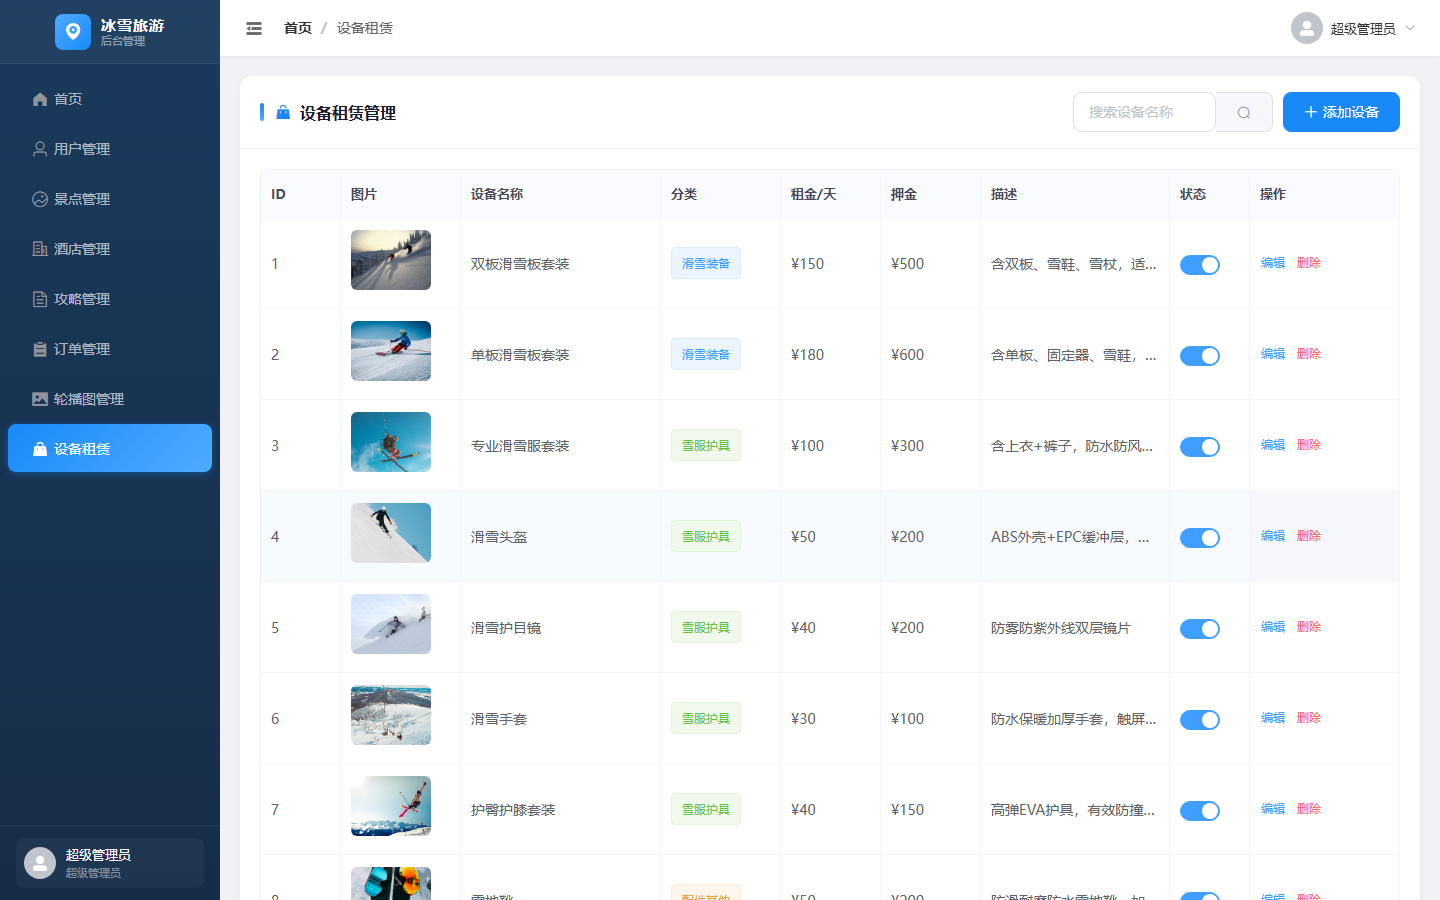
Task: Expand the 超级管理员 account dropdown arrow
Action: tap(1410, 28)
